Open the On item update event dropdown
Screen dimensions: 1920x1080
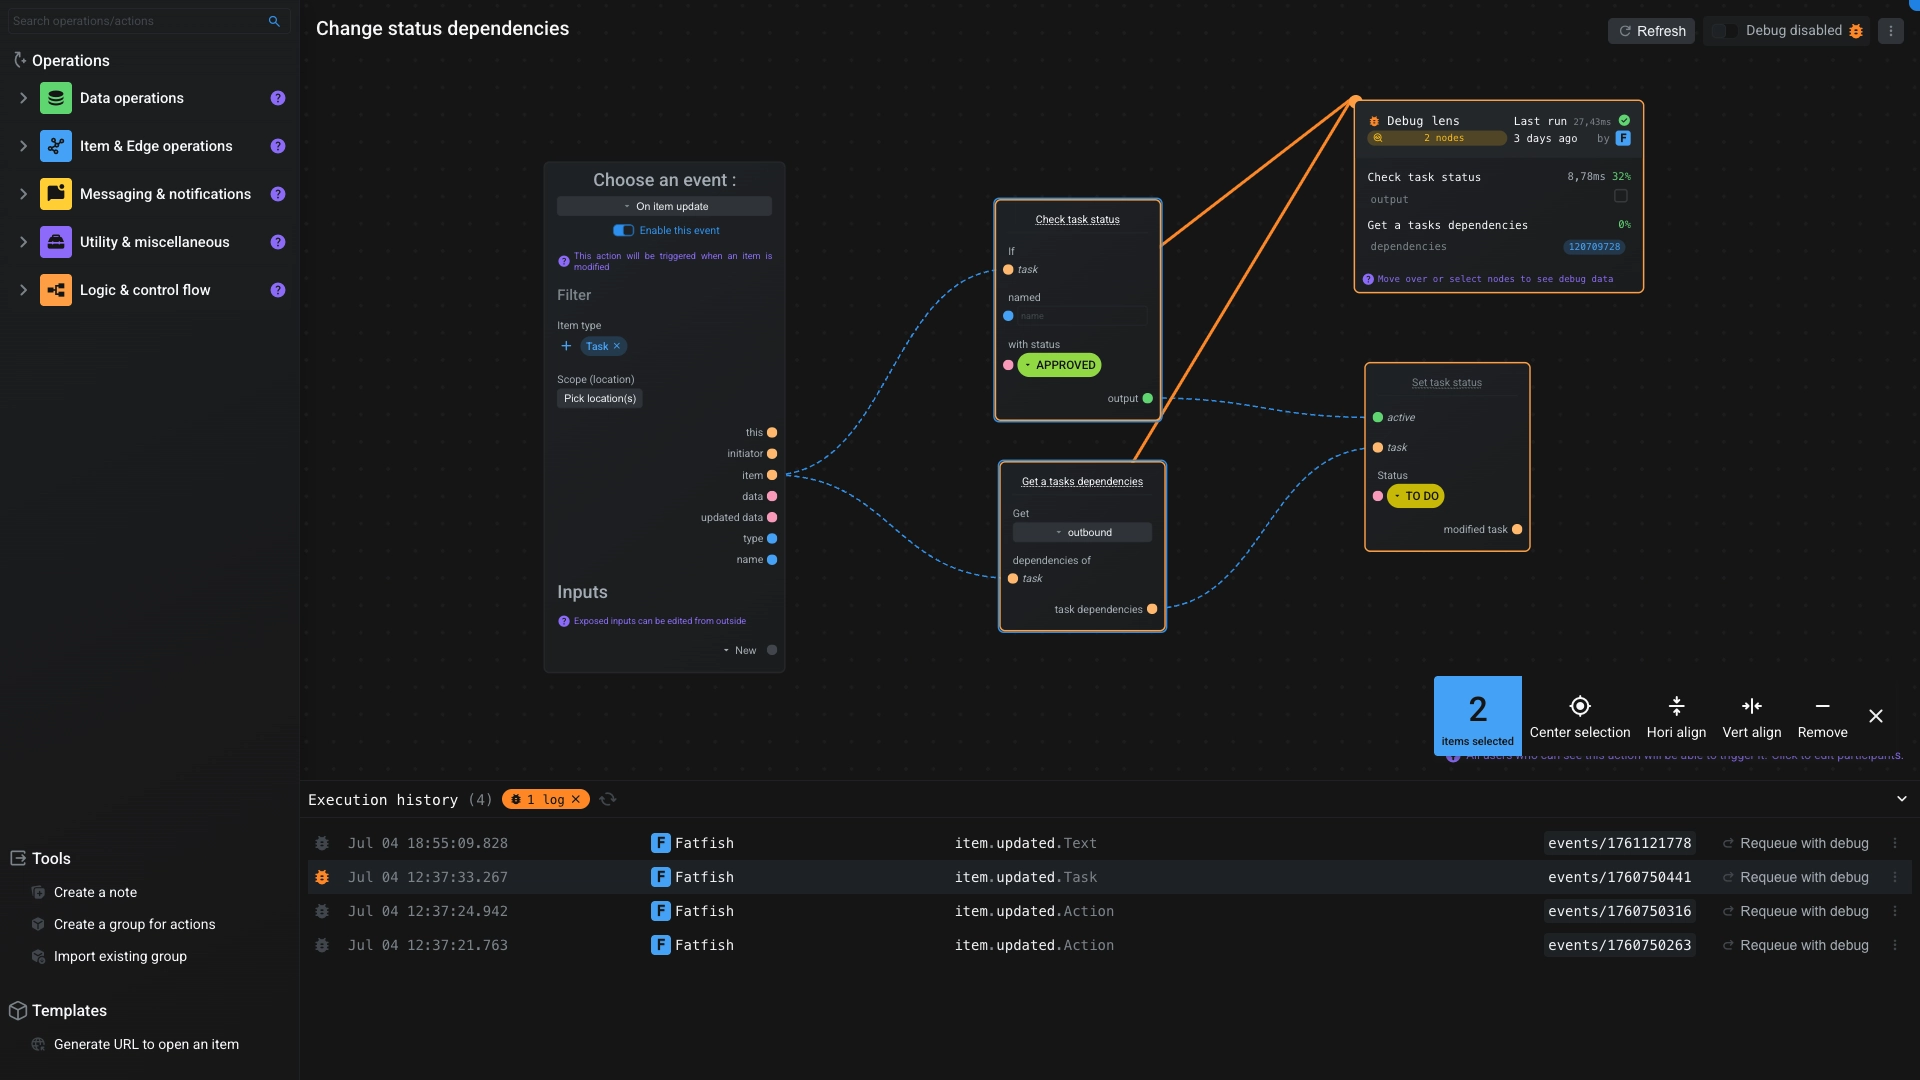coord(664,206)
